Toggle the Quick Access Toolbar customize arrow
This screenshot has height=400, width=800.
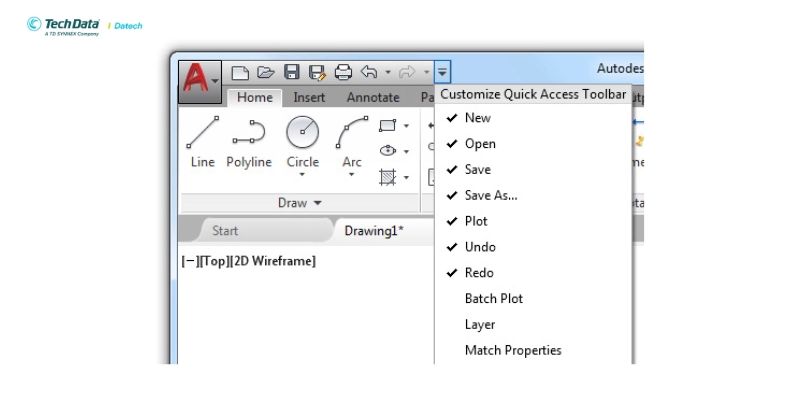(442, 72)
